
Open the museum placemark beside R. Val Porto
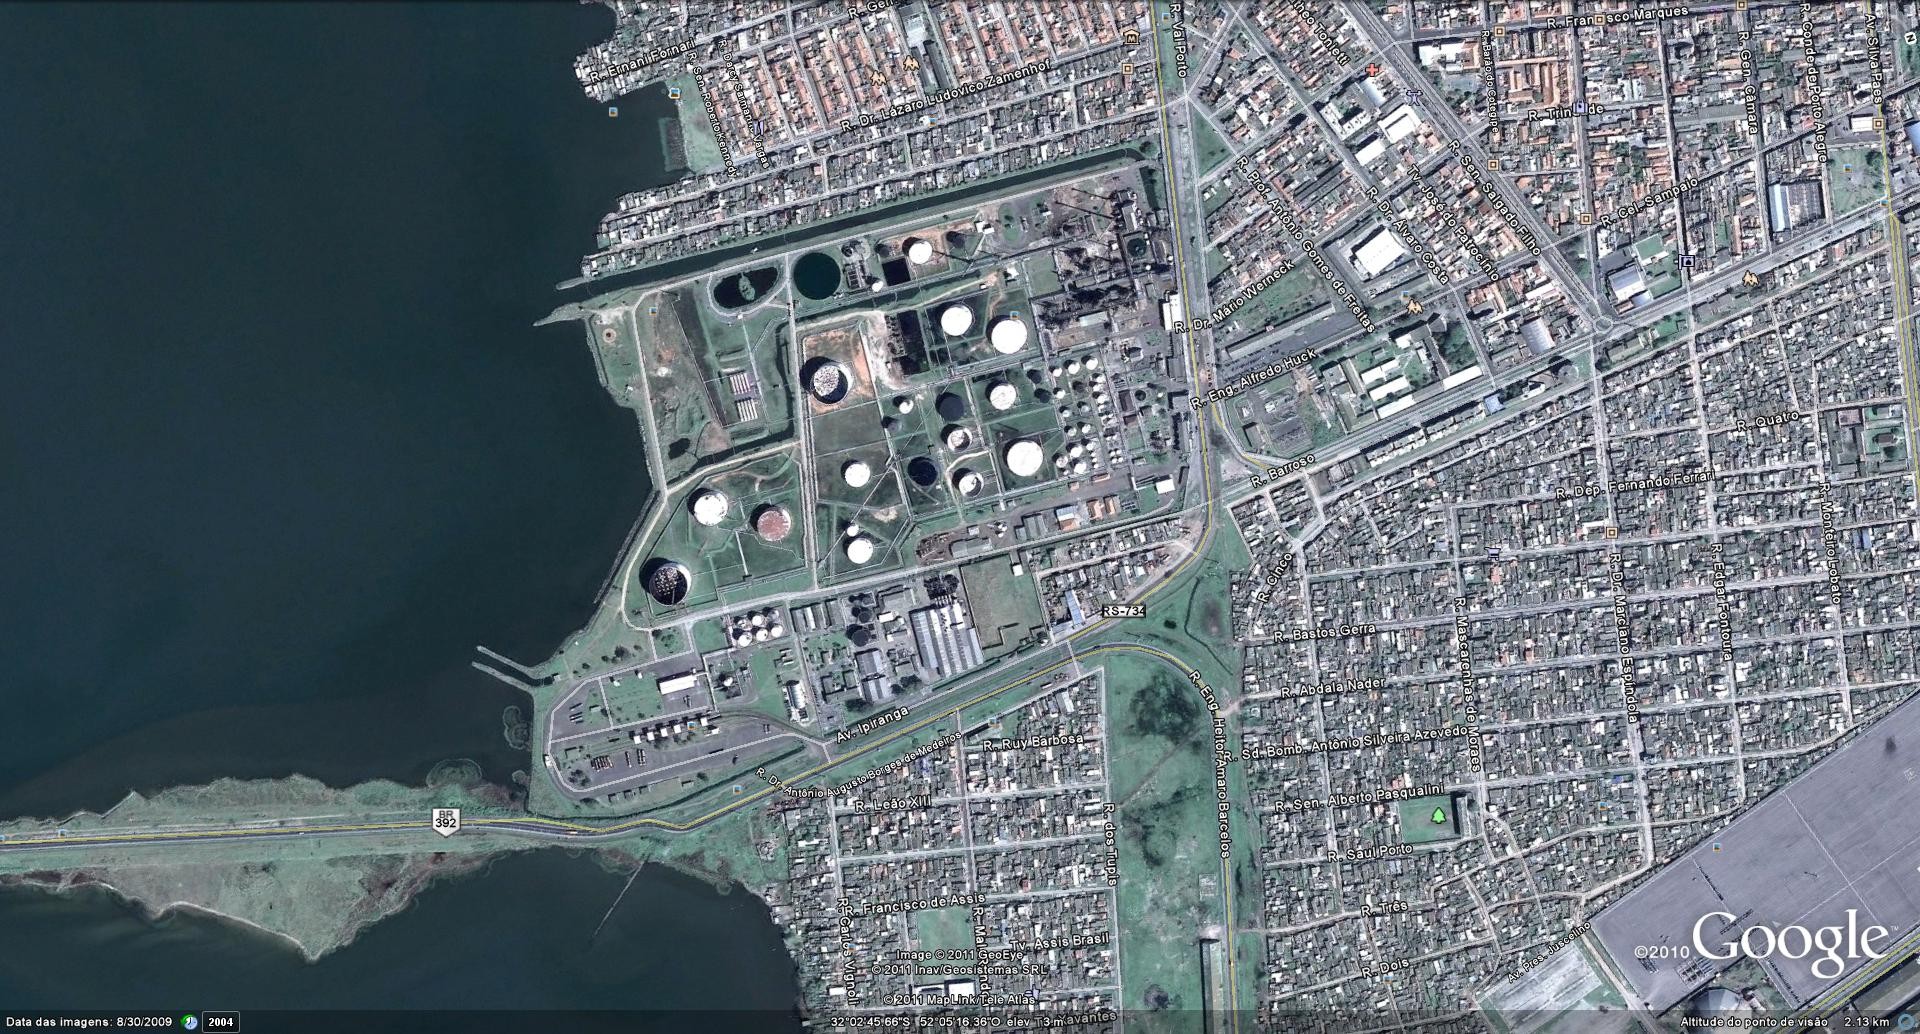(x=1132, y=39)
